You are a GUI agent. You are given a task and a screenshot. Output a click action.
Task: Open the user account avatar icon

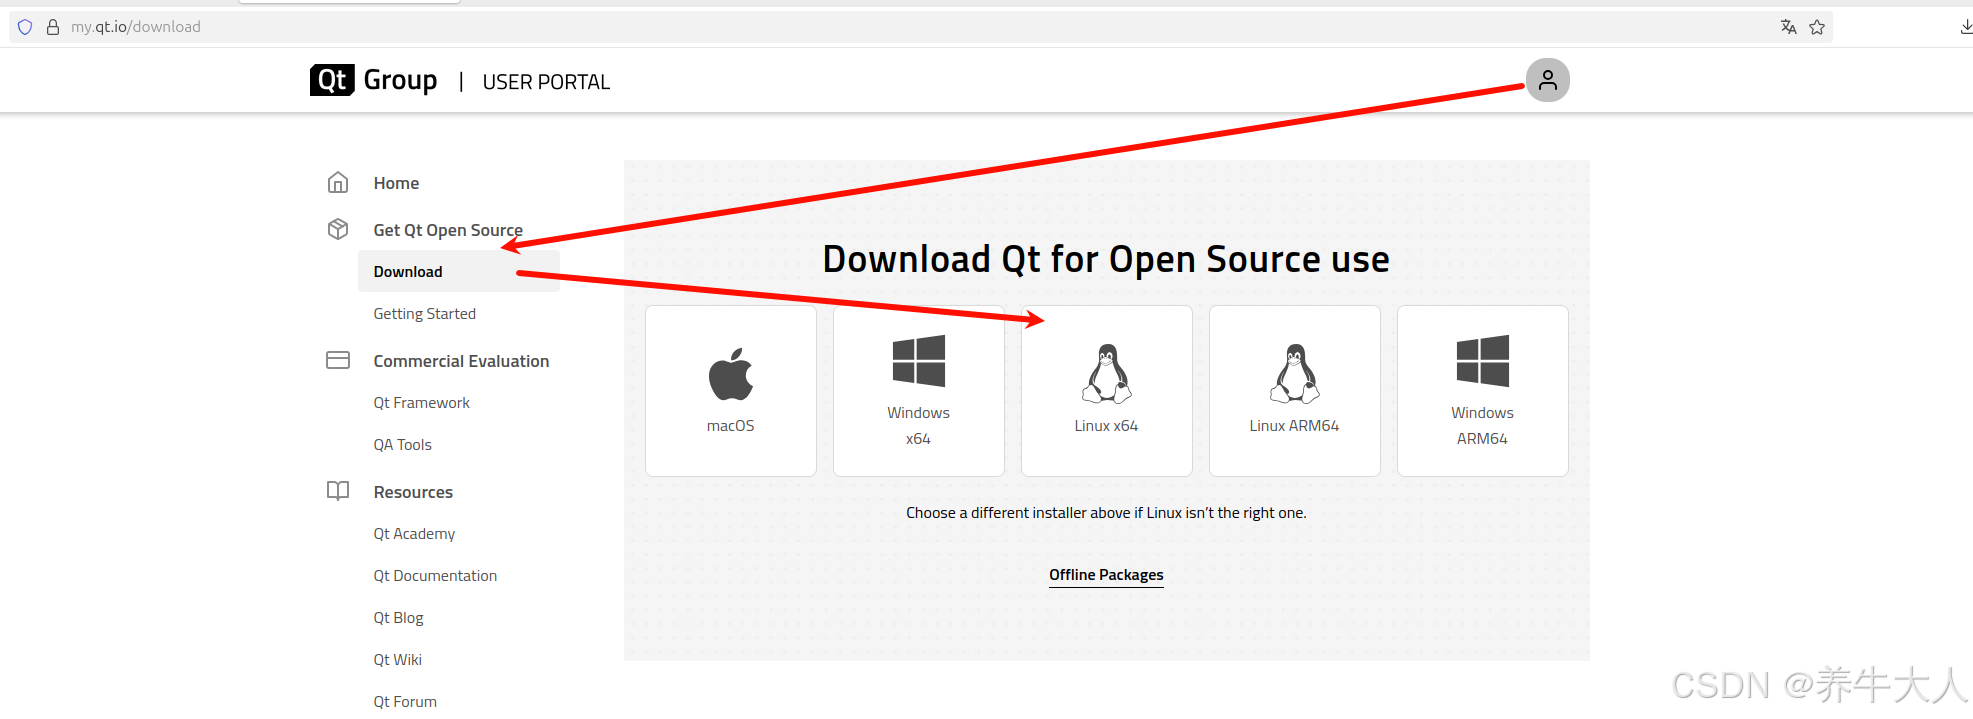coord(1547,80)
